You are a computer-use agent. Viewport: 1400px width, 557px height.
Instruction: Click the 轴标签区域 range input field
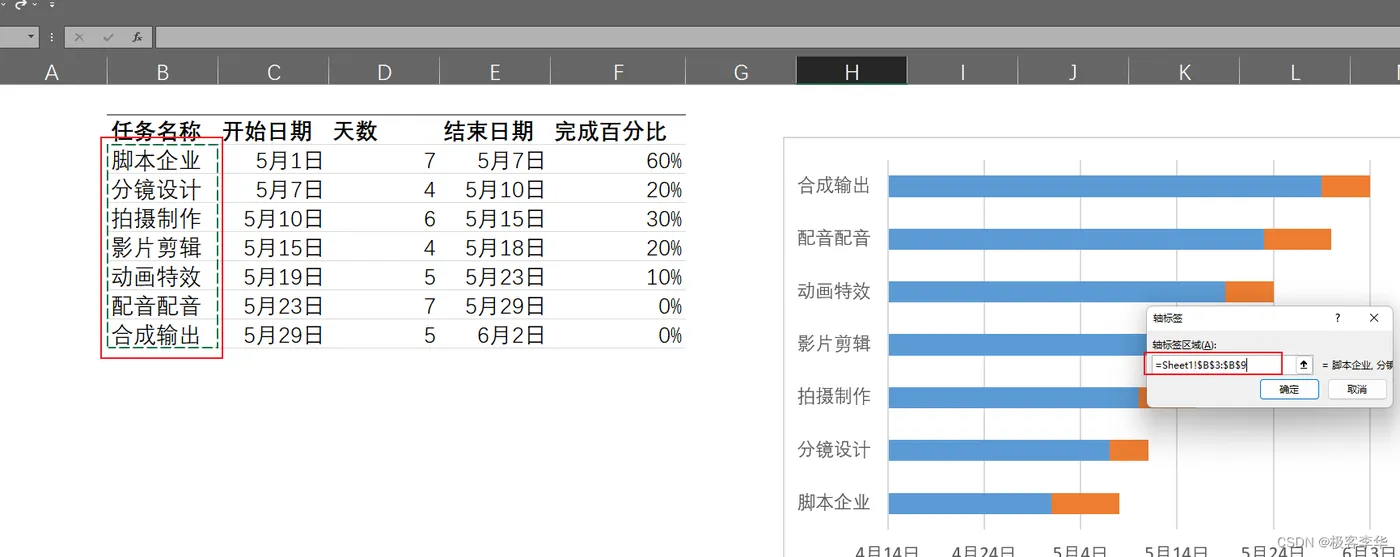point(1224,365)
